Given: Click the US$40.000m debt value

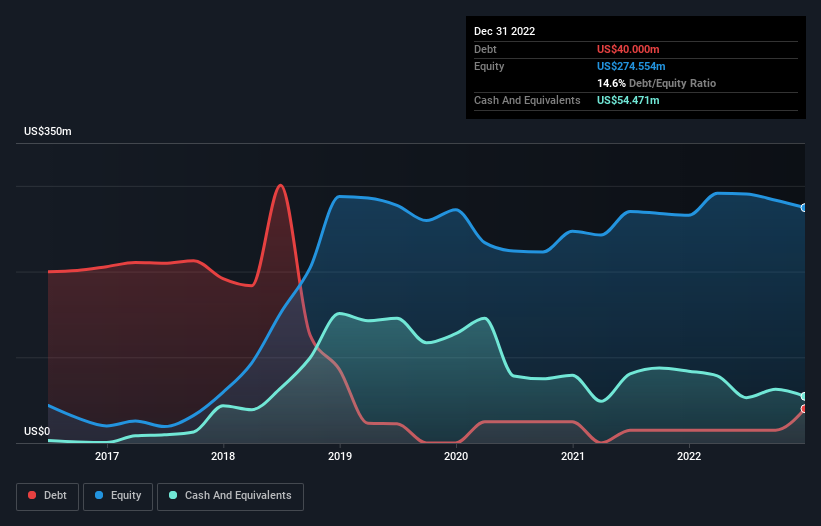Looking at the screenshot, I should (628, 49).
